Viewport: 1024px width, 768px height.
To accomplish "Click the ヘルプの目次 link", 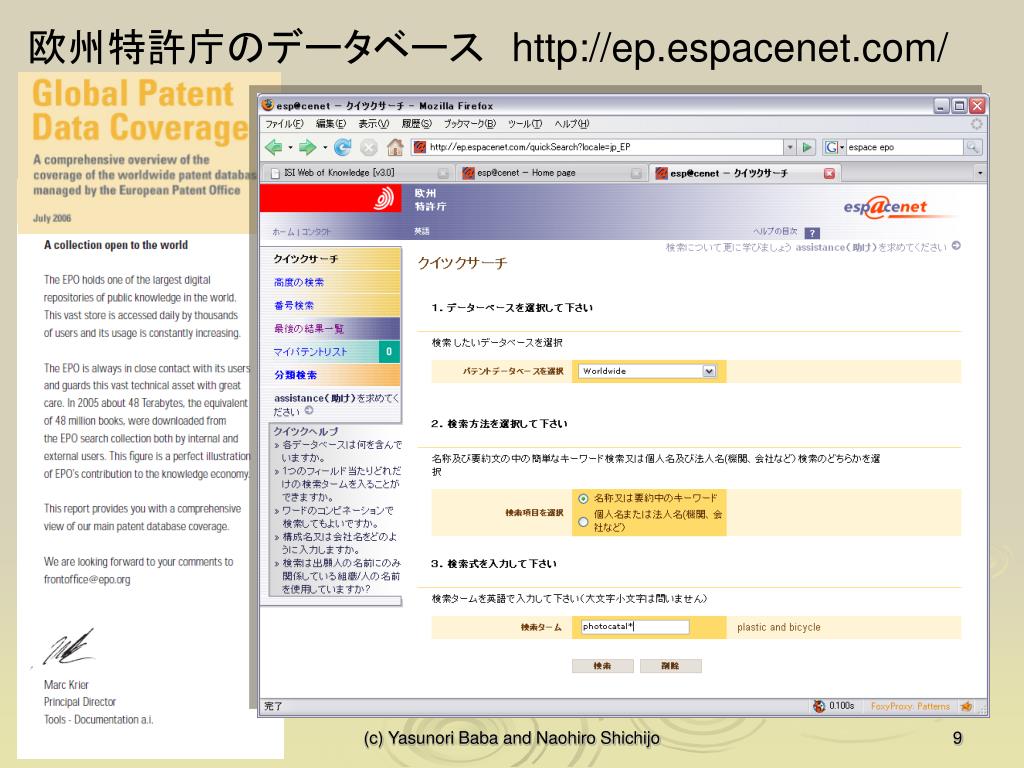I will click(x=775, y=232).
